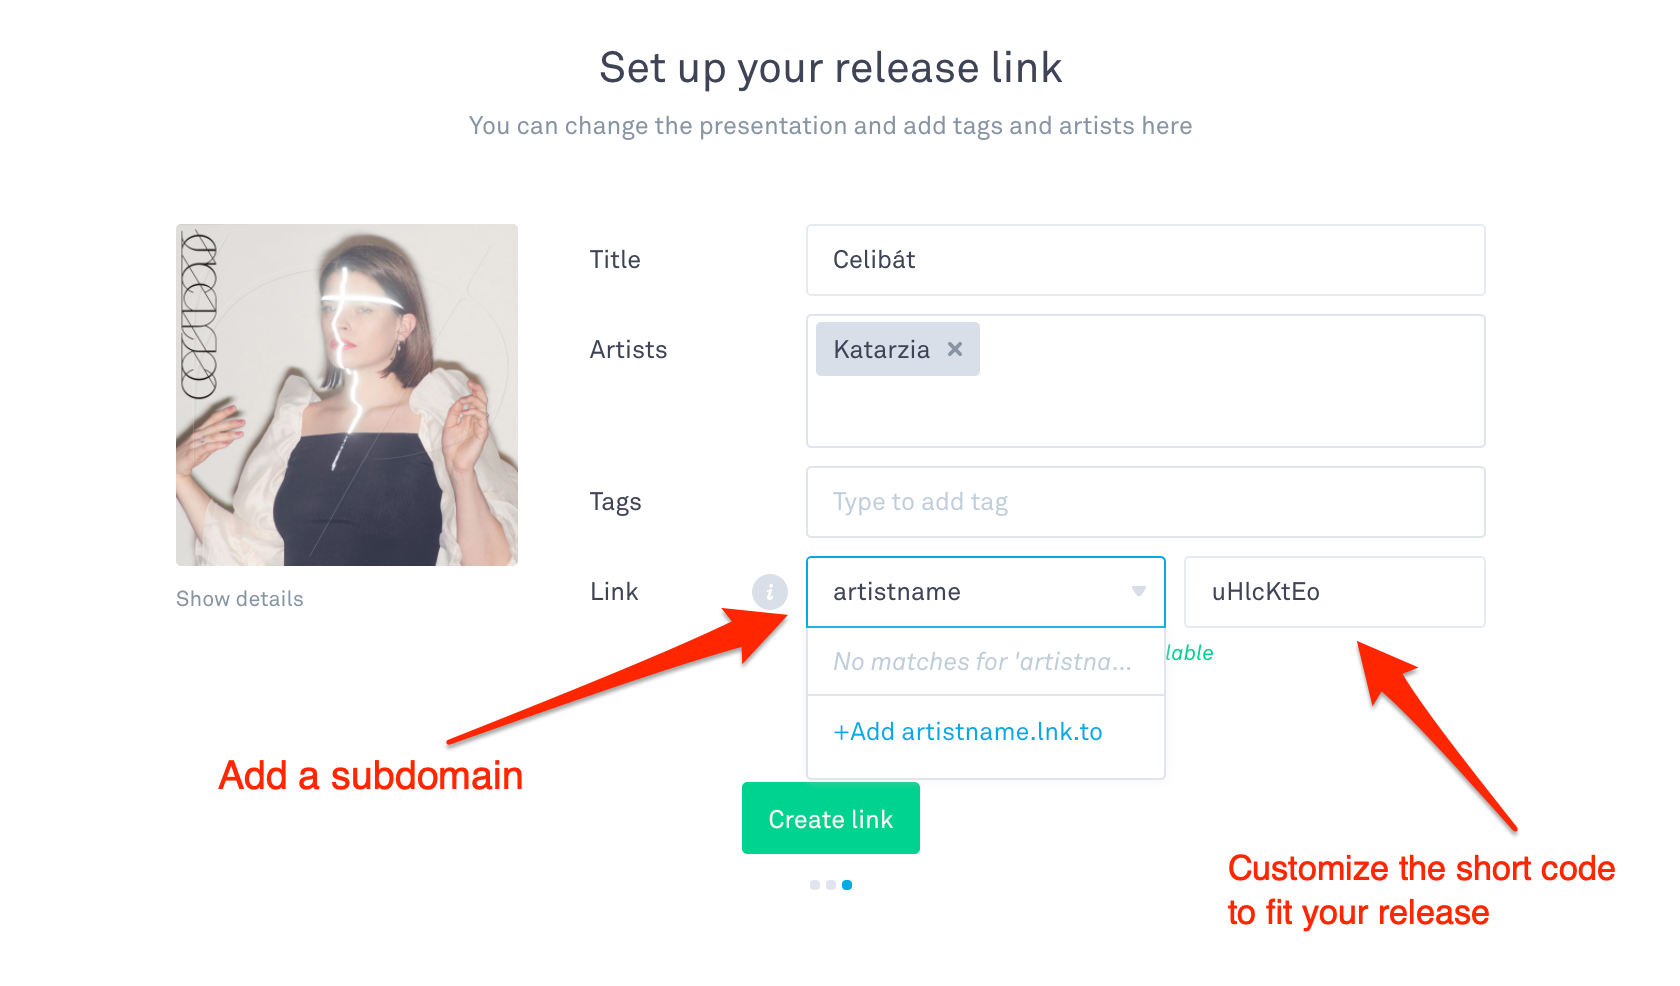The width and height of the screenshot is (1680, 986).
Task: Select the +Add artistname.lnk.to option
Action: [x=968, y=732]
